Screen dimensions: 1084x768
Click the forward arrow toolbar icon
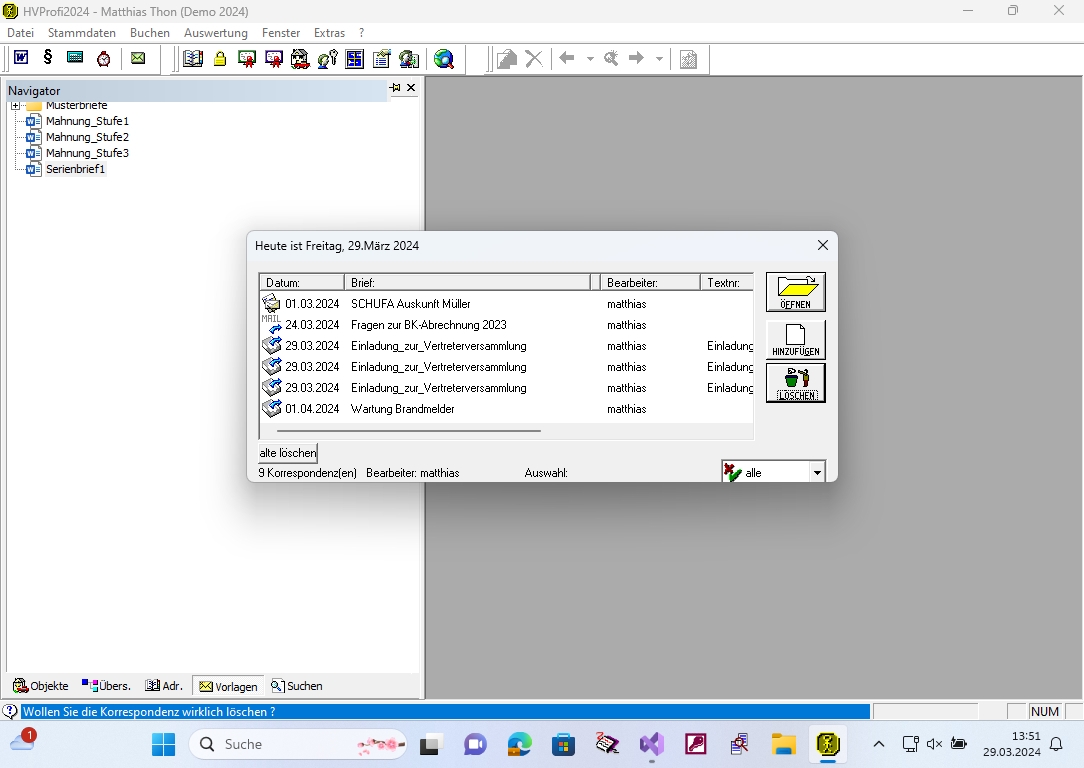(x=636, y=58)
